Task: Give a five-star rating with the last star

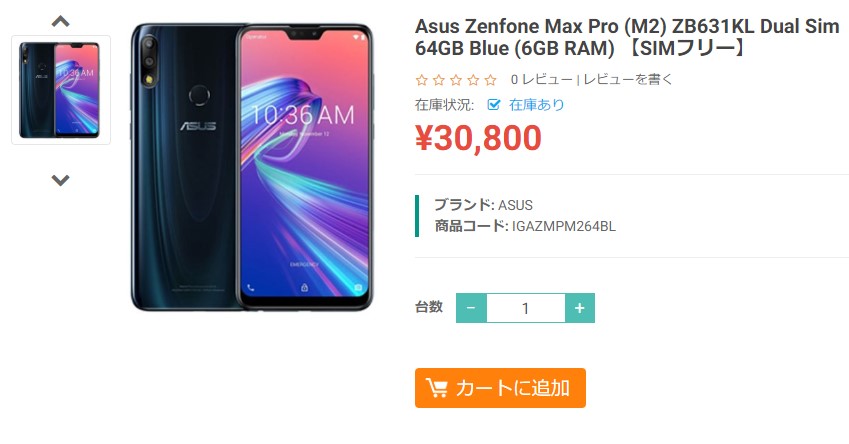Action: 491,80
